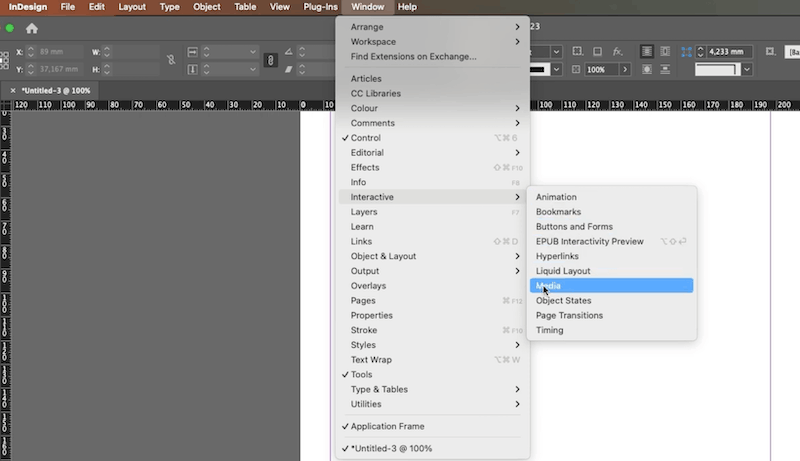800x461 pixels.
Task: Open frame fitting options icon
Action: [770, 52]
